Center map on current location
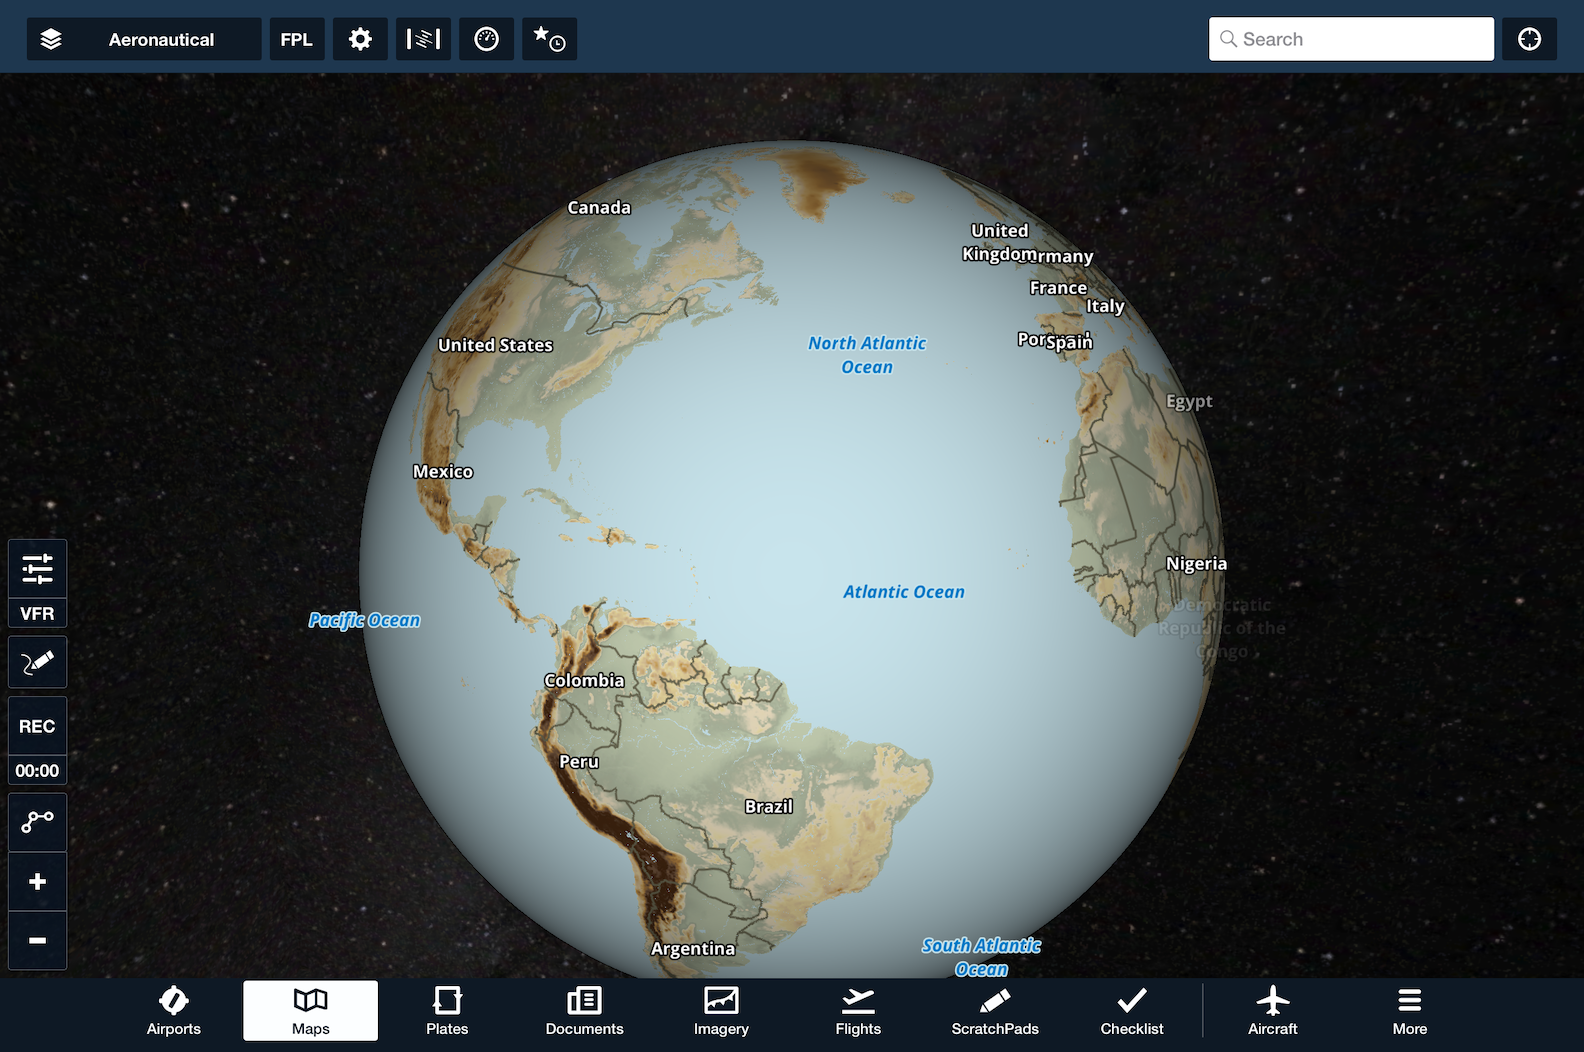This screenshot has width=1584, height=1052. pyautogui.click(x=1529, y=39)
